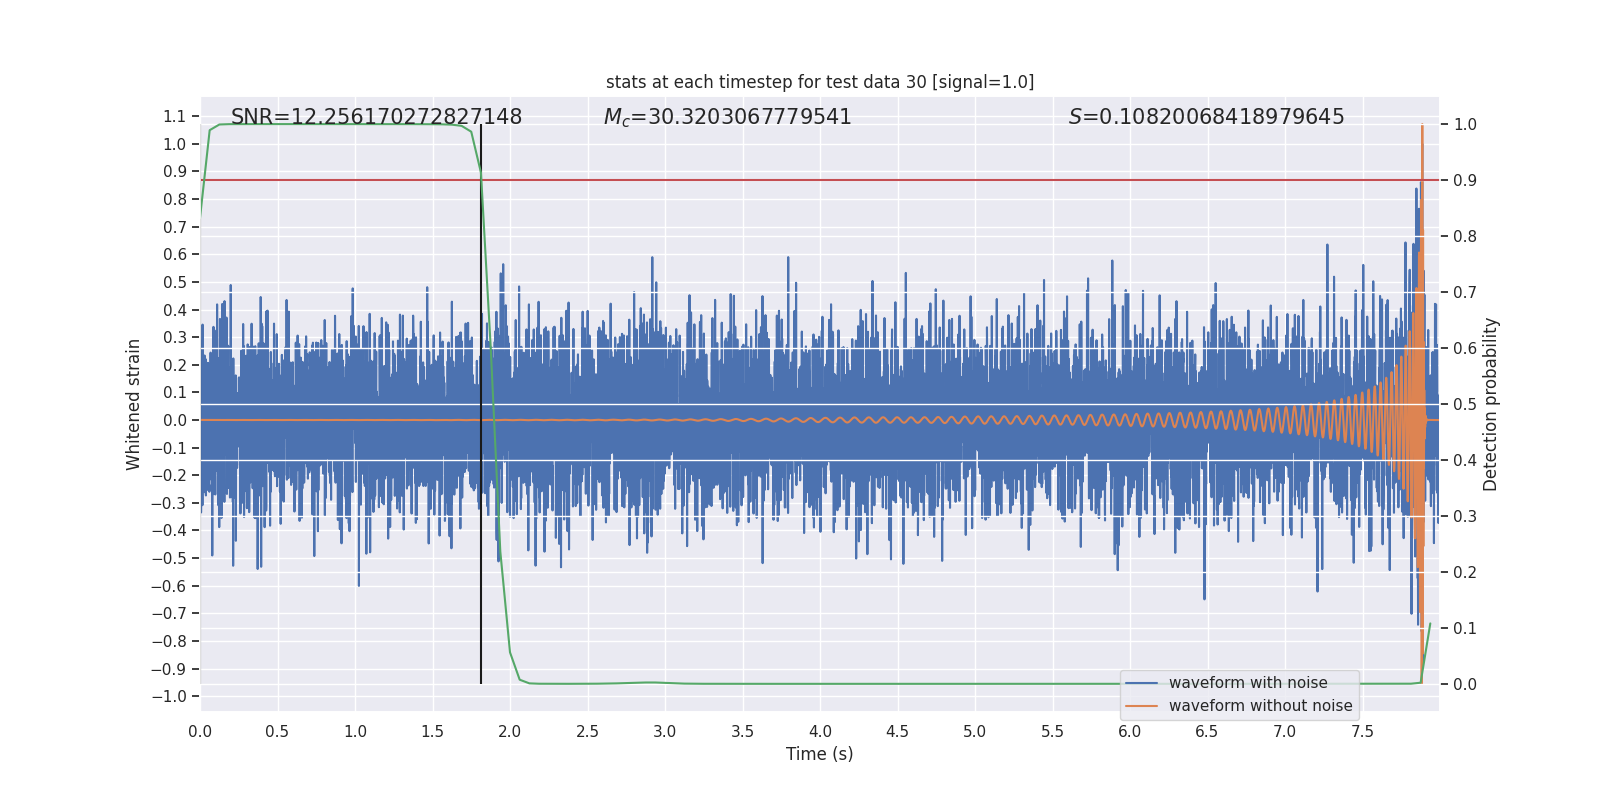Click the 'Time (s)' x-axis label
This screenshot has height=800, width=1600.
819,754
